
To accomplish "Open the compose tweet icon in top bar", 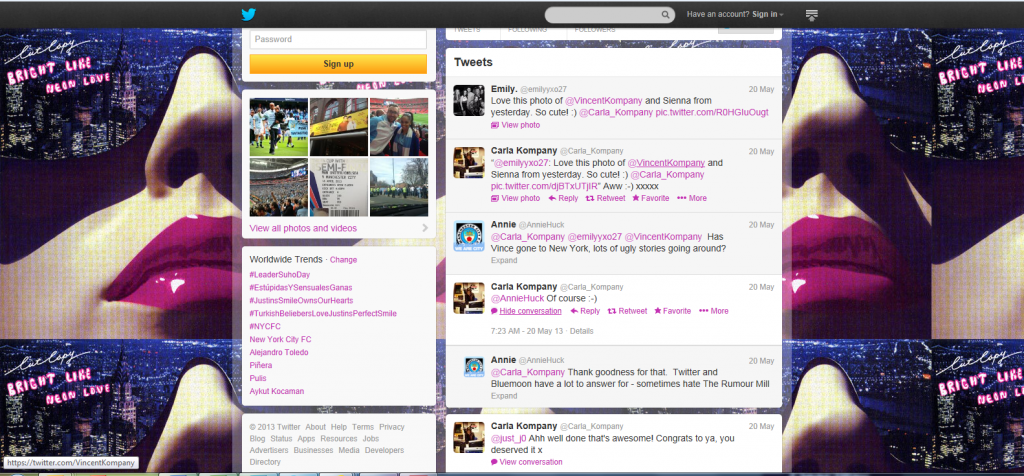I will pos(812,15).
